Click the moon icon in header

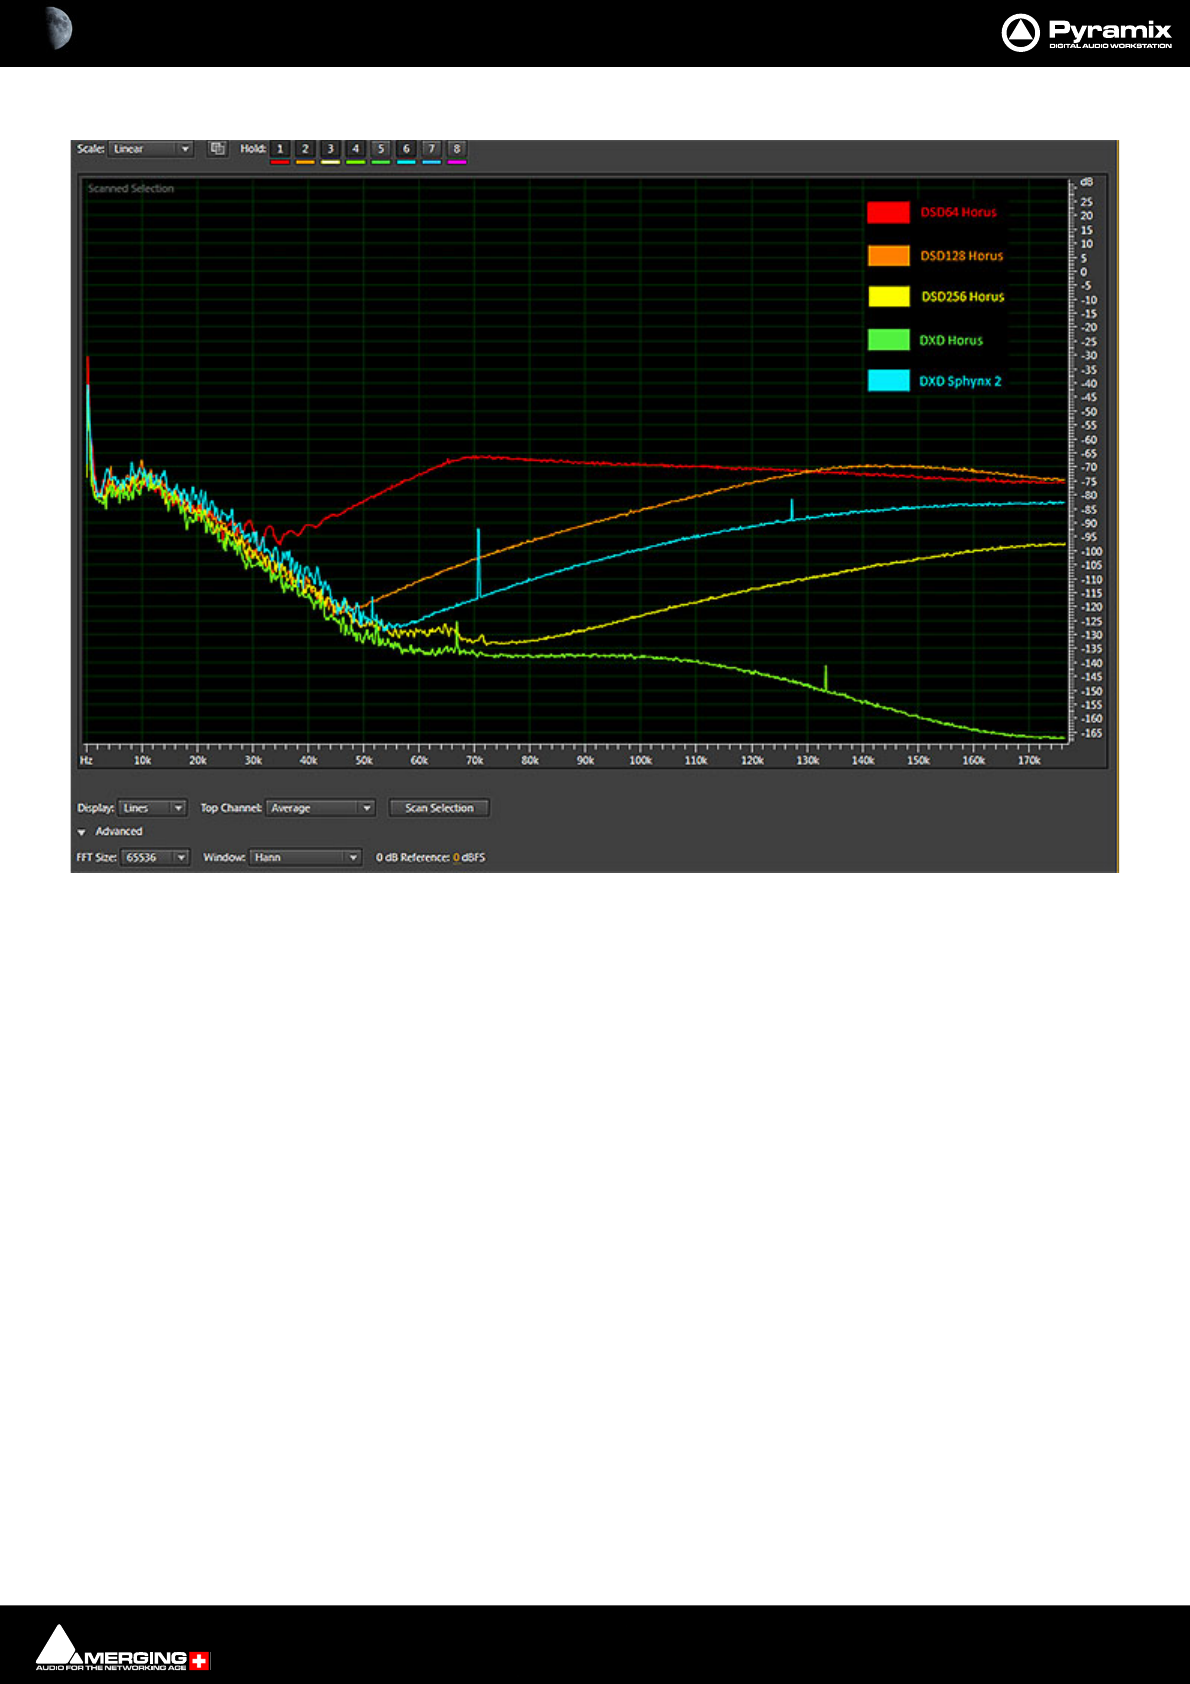click(x=59, y=28)
